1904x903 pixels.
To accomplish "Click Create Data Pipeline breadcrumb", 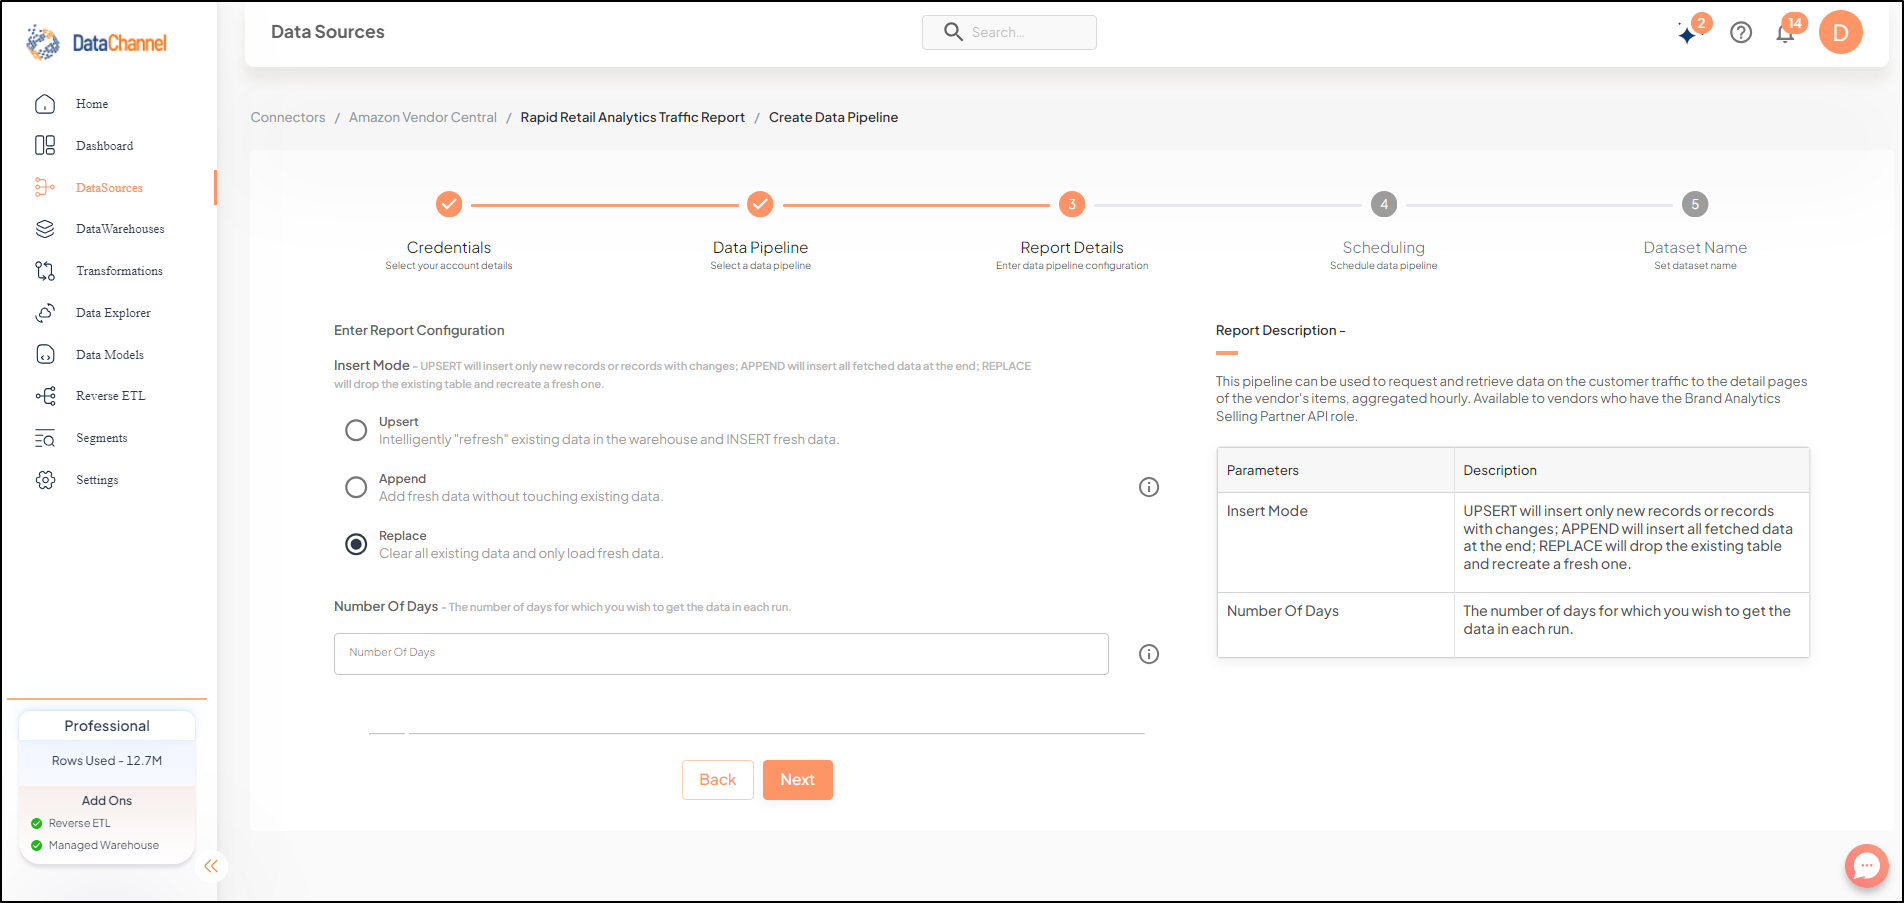I will coord(833,117).
